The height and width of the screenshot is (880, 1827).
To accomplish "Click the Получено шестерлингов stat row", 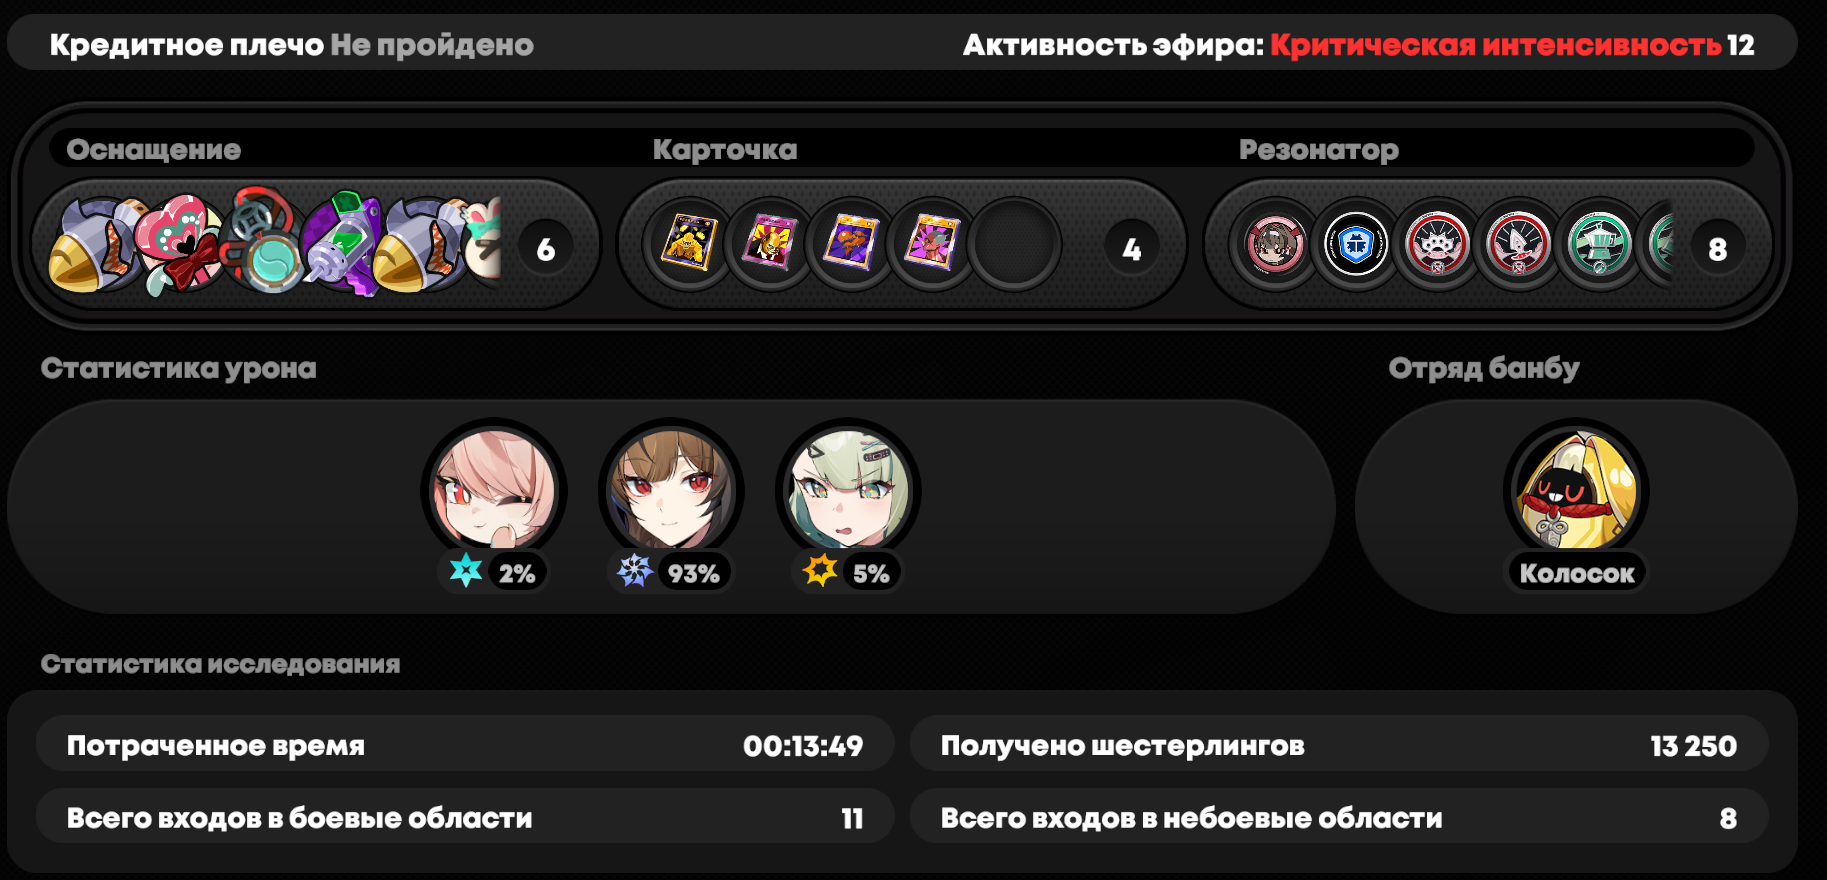I will pyautogui.click(x=1339, y=745).
